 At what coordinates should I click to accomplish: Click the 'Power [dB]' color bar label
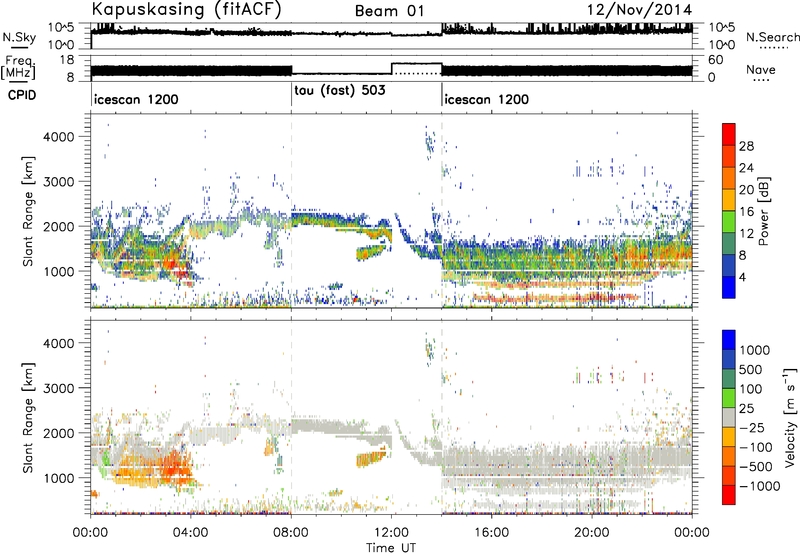point(764,211)
